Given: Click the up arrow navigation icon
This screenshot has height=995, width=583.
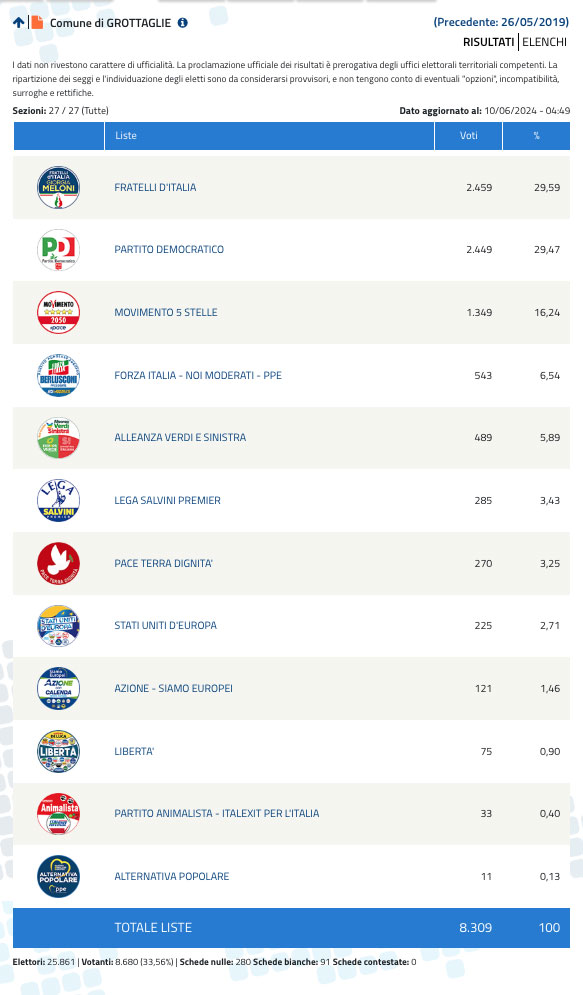Looking at the screenshot, I should pyautogui.click(x=18, y=23).
